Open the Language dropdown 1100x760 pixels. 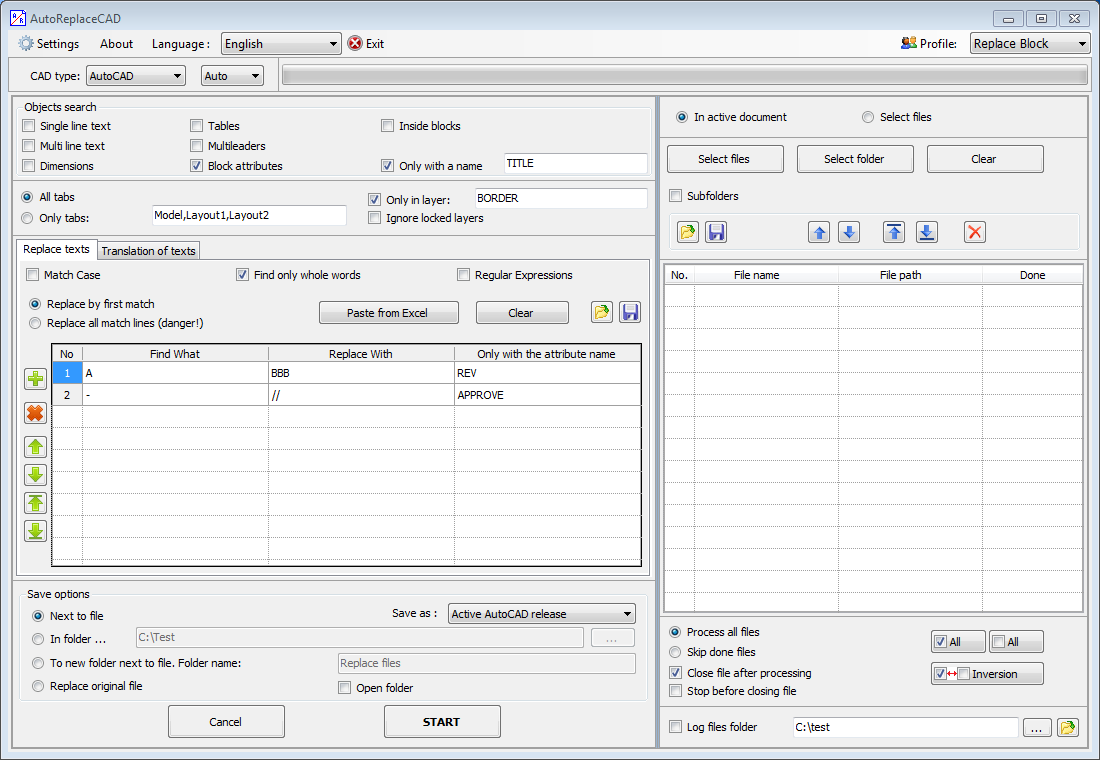281,44
